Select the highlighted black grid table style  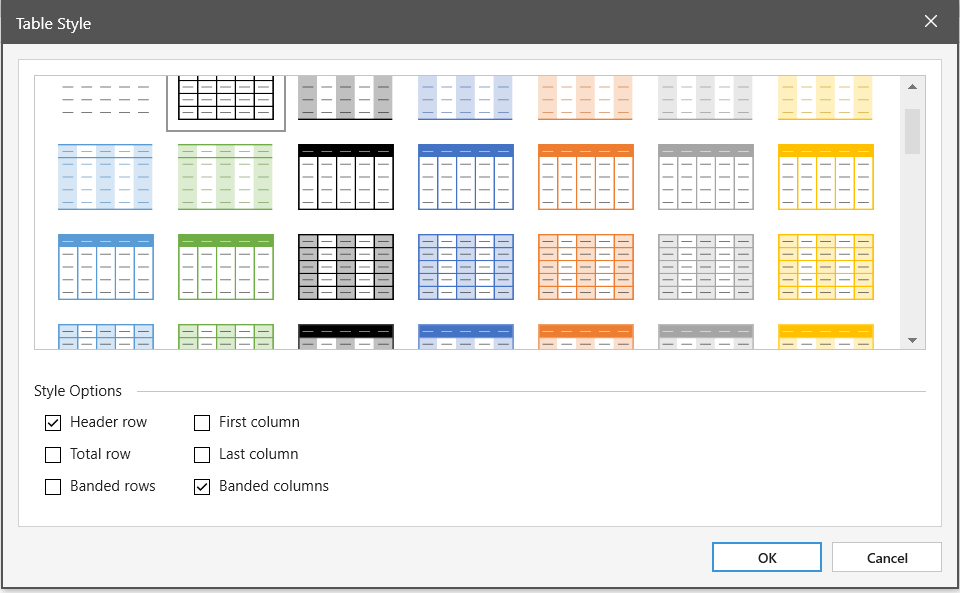pos(226,100)
